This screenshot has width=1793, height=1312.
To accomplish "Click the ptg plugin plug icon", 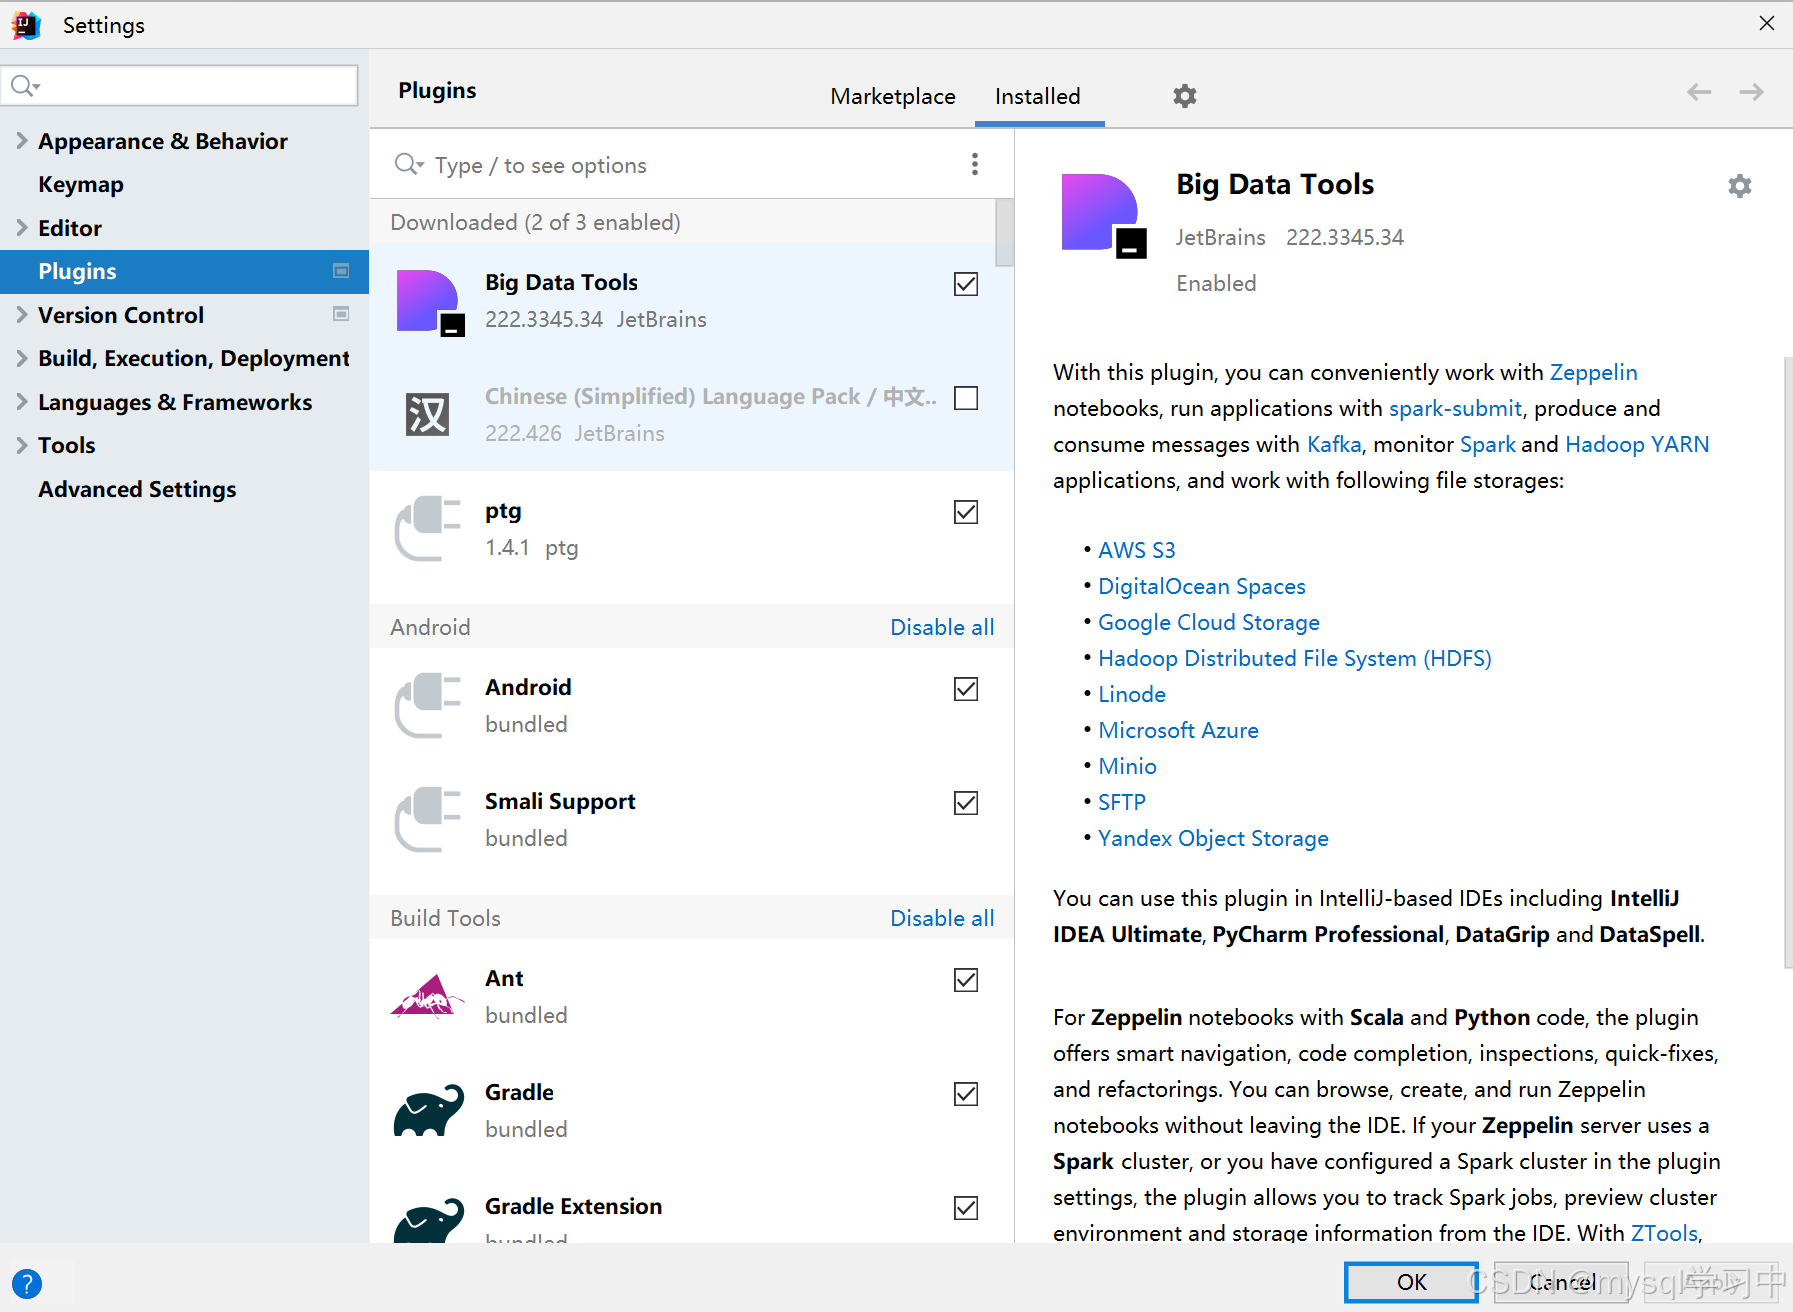I will pos(428,528).
